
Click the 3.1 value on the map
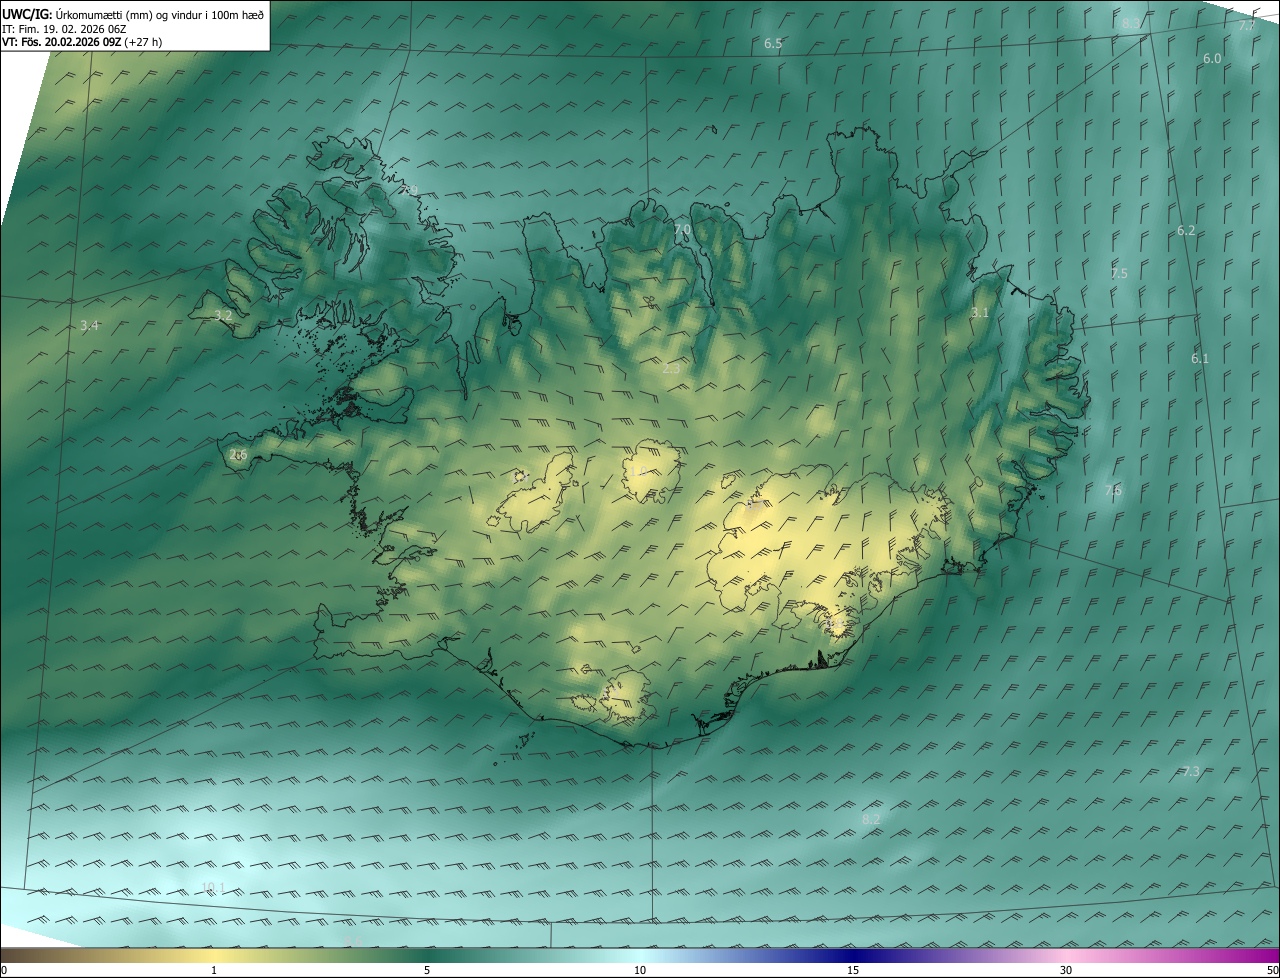click(x=980, y=313)
